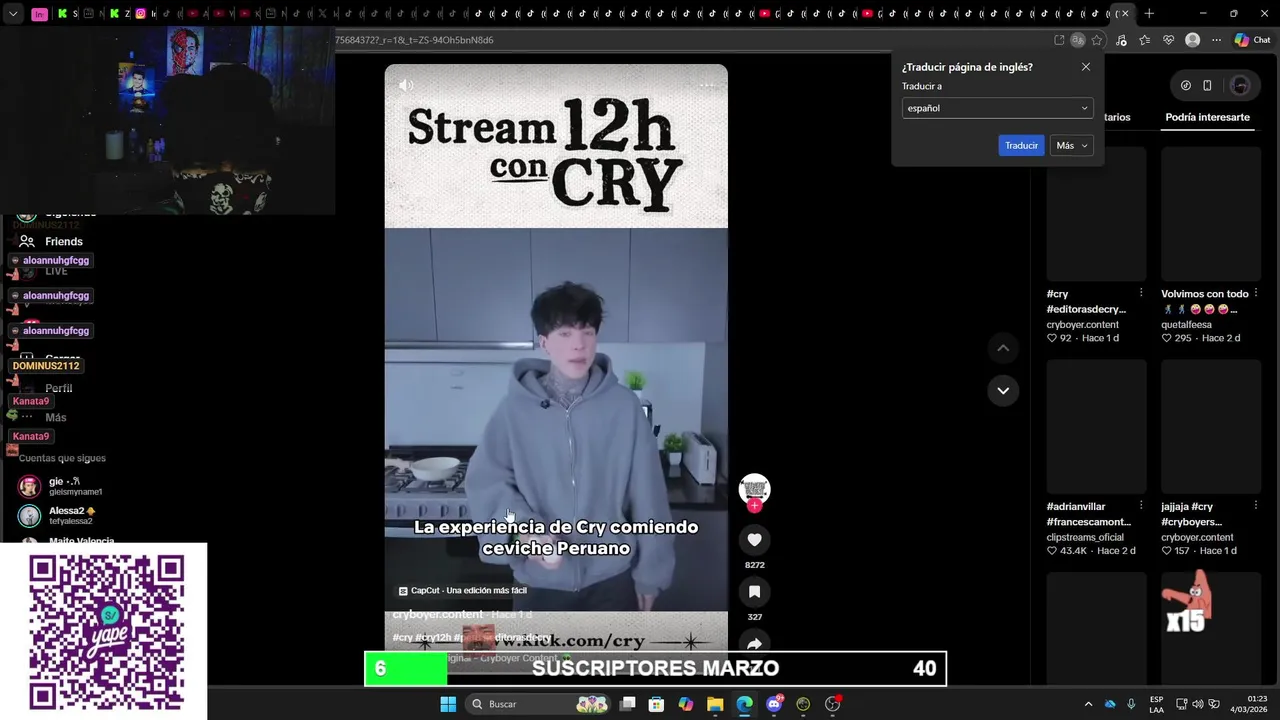Screen dimensions: 1280x720
Task: Open video options three-dot menu
Action: coord(707,85)
